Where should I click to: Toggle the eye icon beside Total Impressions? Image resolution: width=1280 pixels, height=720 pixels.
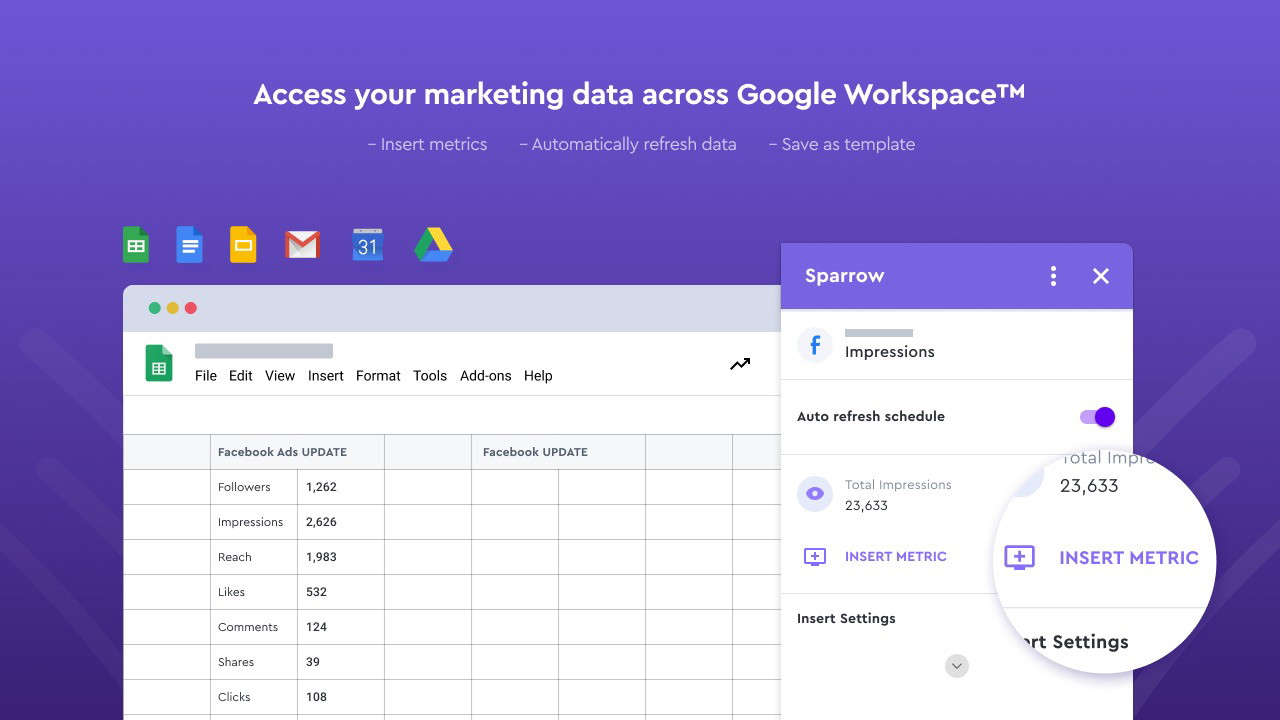tap(815, 494)
